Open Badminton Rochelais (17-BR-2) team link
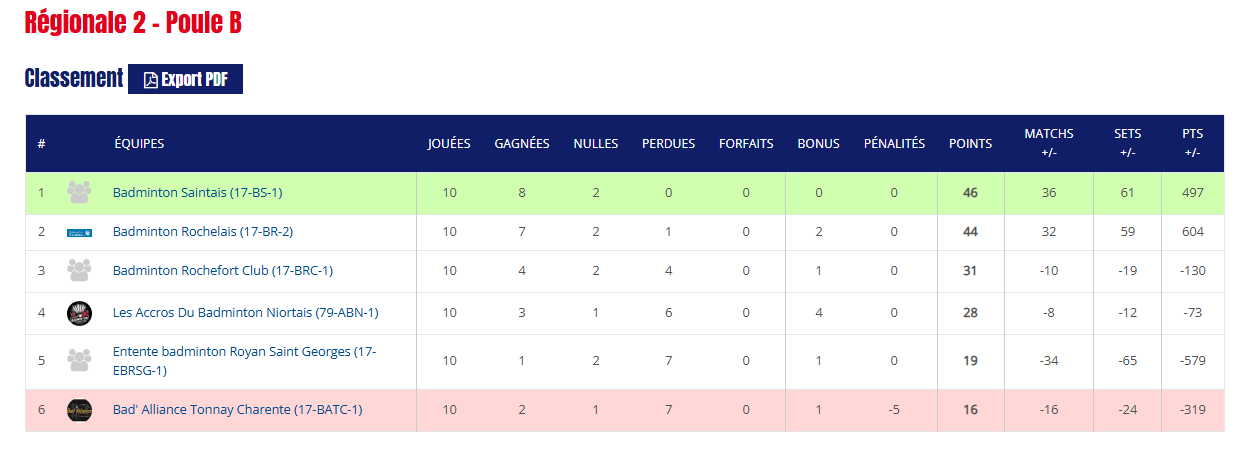 [203, 232]
